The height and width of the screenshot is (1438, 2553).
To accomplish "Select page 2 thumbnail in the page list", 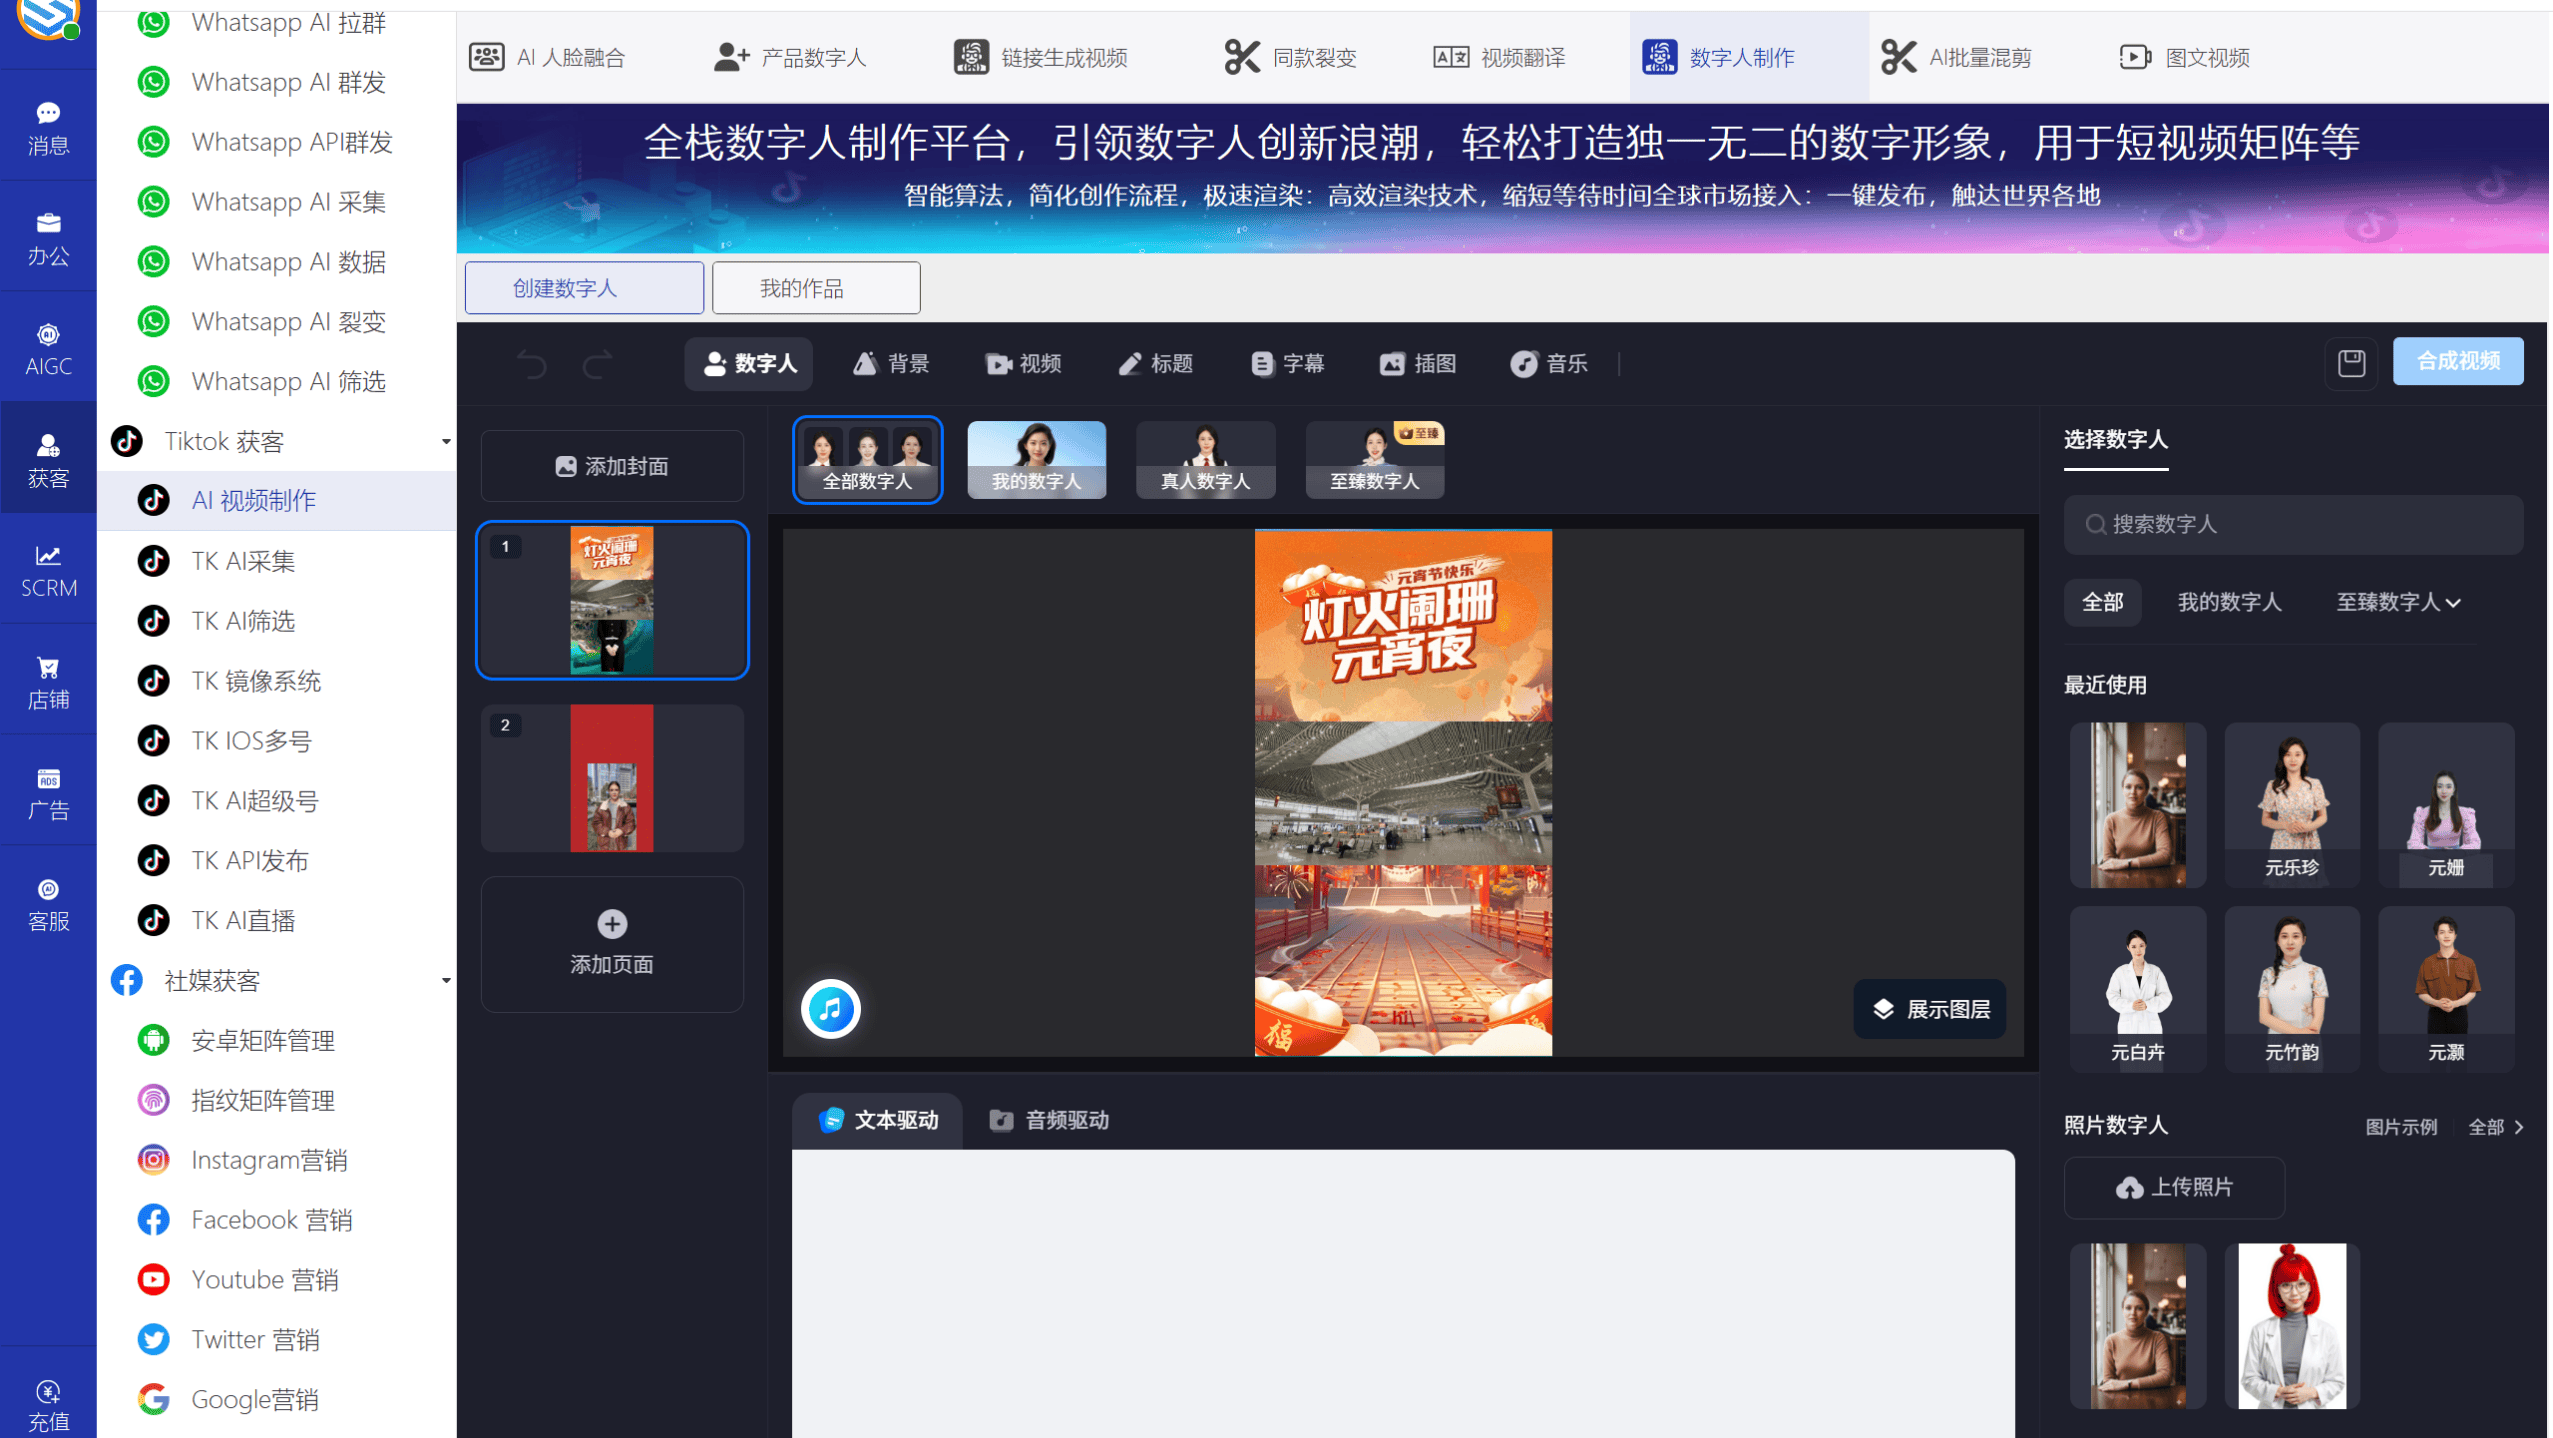I will [611, 779].
